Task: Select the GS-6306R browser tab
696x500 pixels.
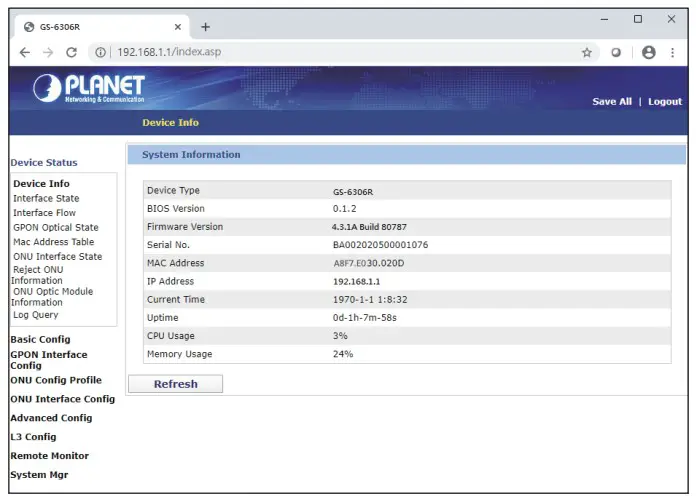Action: click(102, 27)
